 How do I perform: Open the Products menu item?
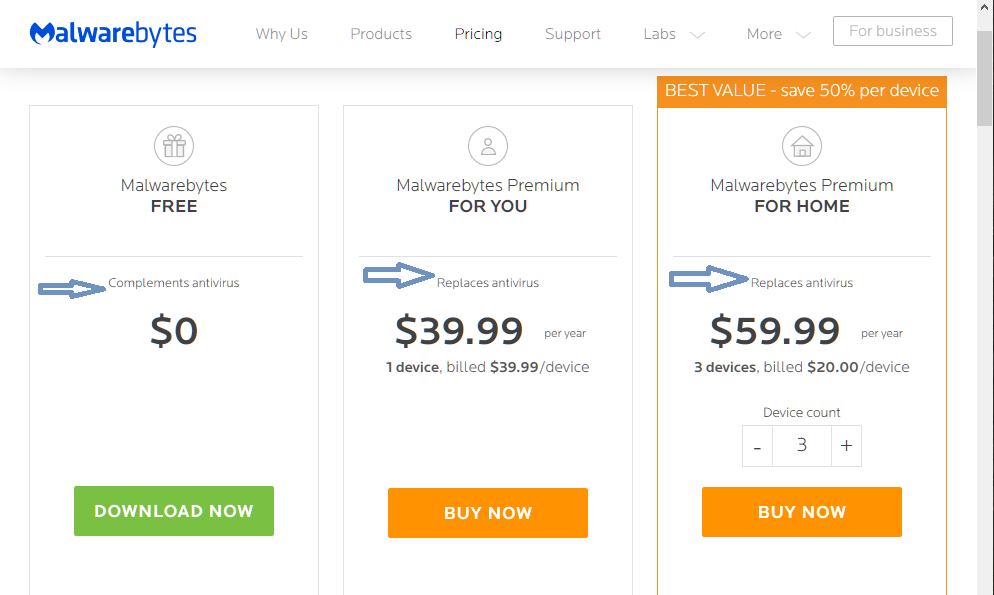381,34
